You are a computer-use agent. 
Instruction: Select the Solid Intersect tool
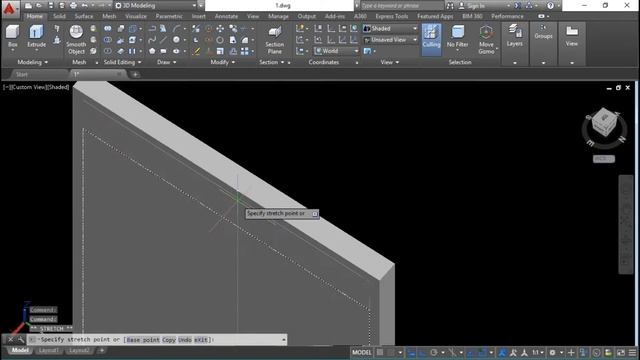pos(107,51)
